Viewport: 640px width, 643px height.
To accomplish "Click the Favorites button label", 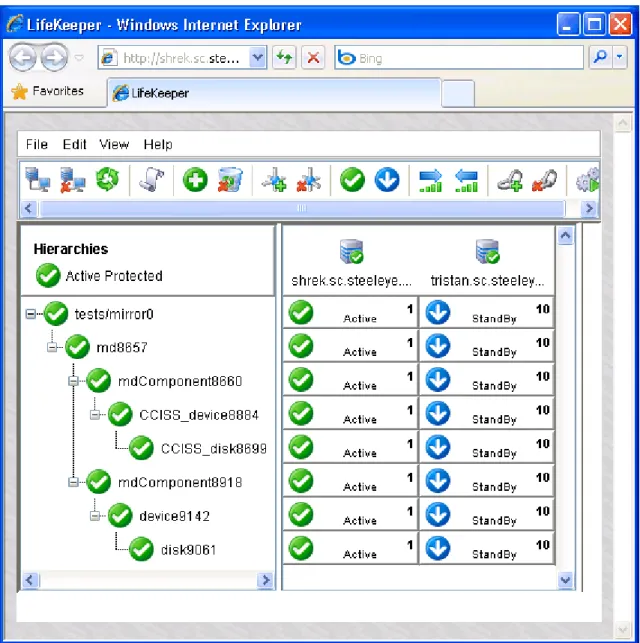I will tap(58, 91).
